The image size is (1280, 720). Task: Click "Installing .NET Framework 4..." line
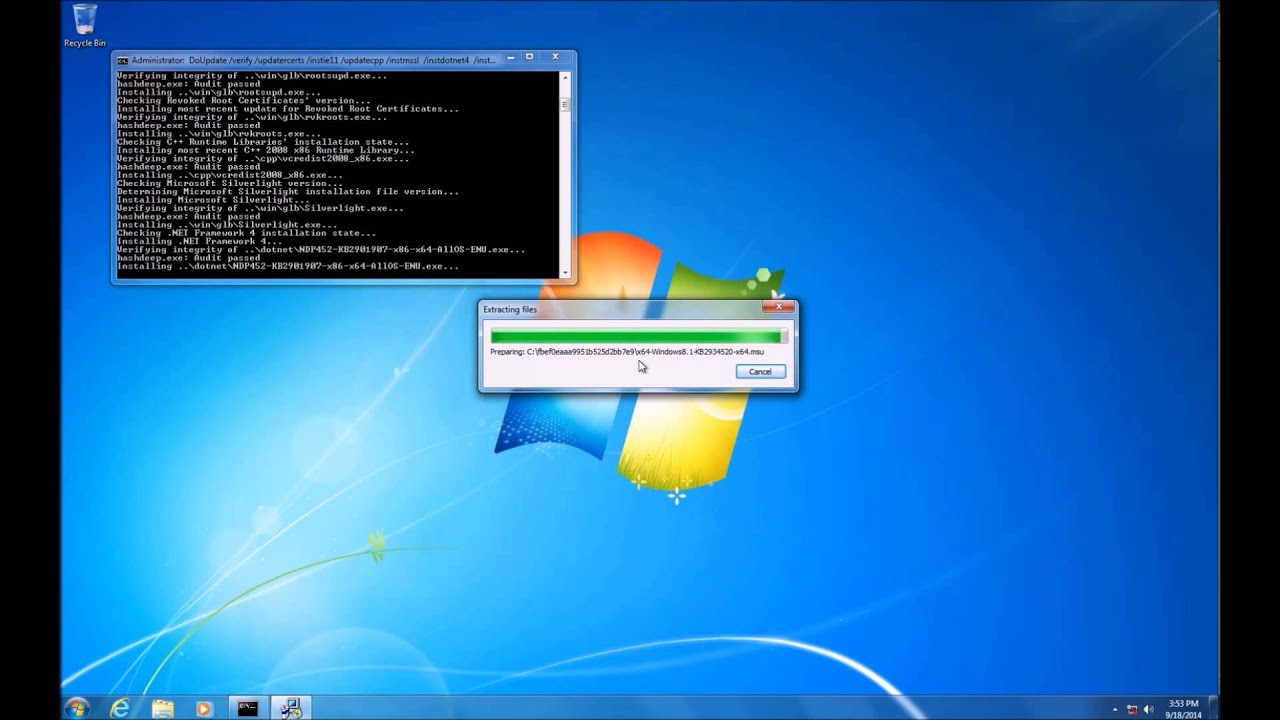click(x=200, y=241)
